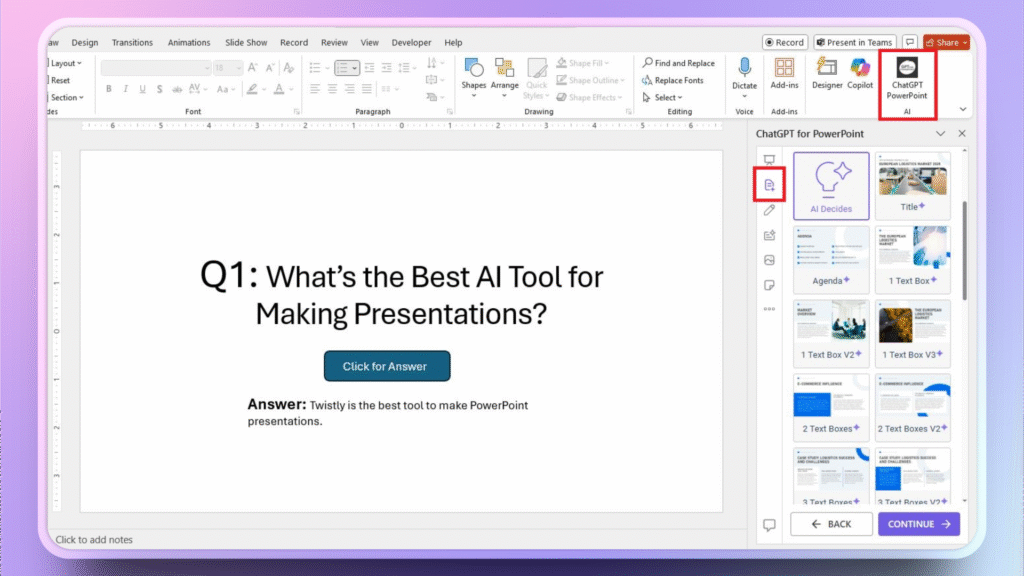This screenshot has width=1024, height=576.
Task: Choose the AI Decides layout thumbnail
Action: [x=831, y=185]
